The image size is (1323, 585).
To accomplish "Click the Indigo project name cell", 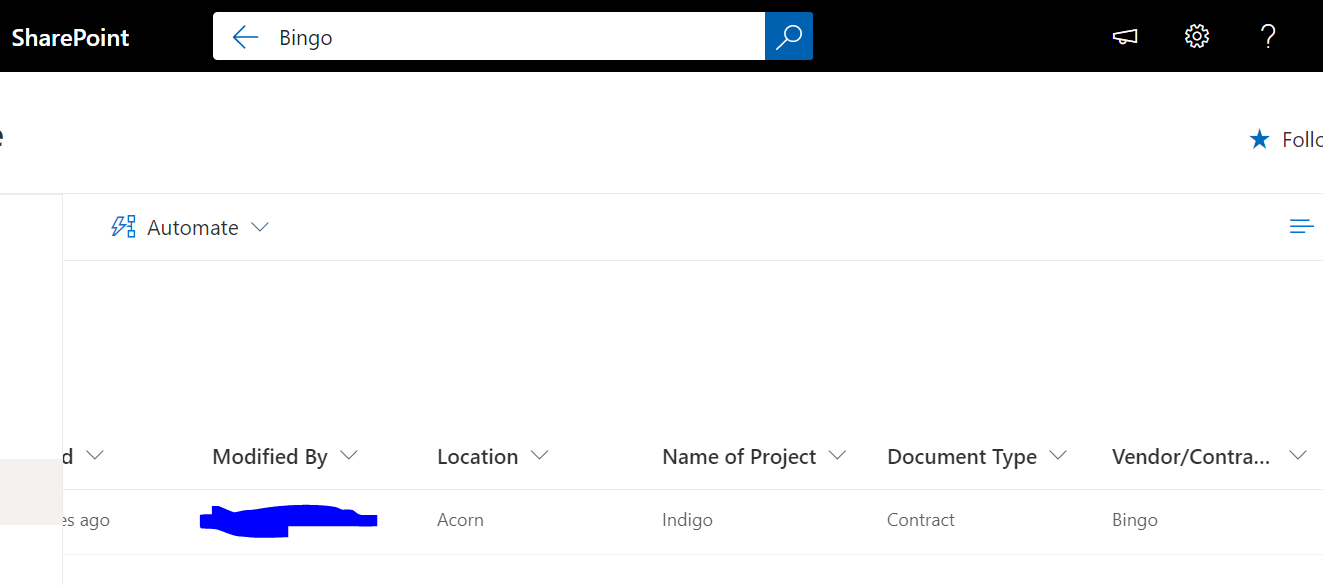I will point(687,520).
